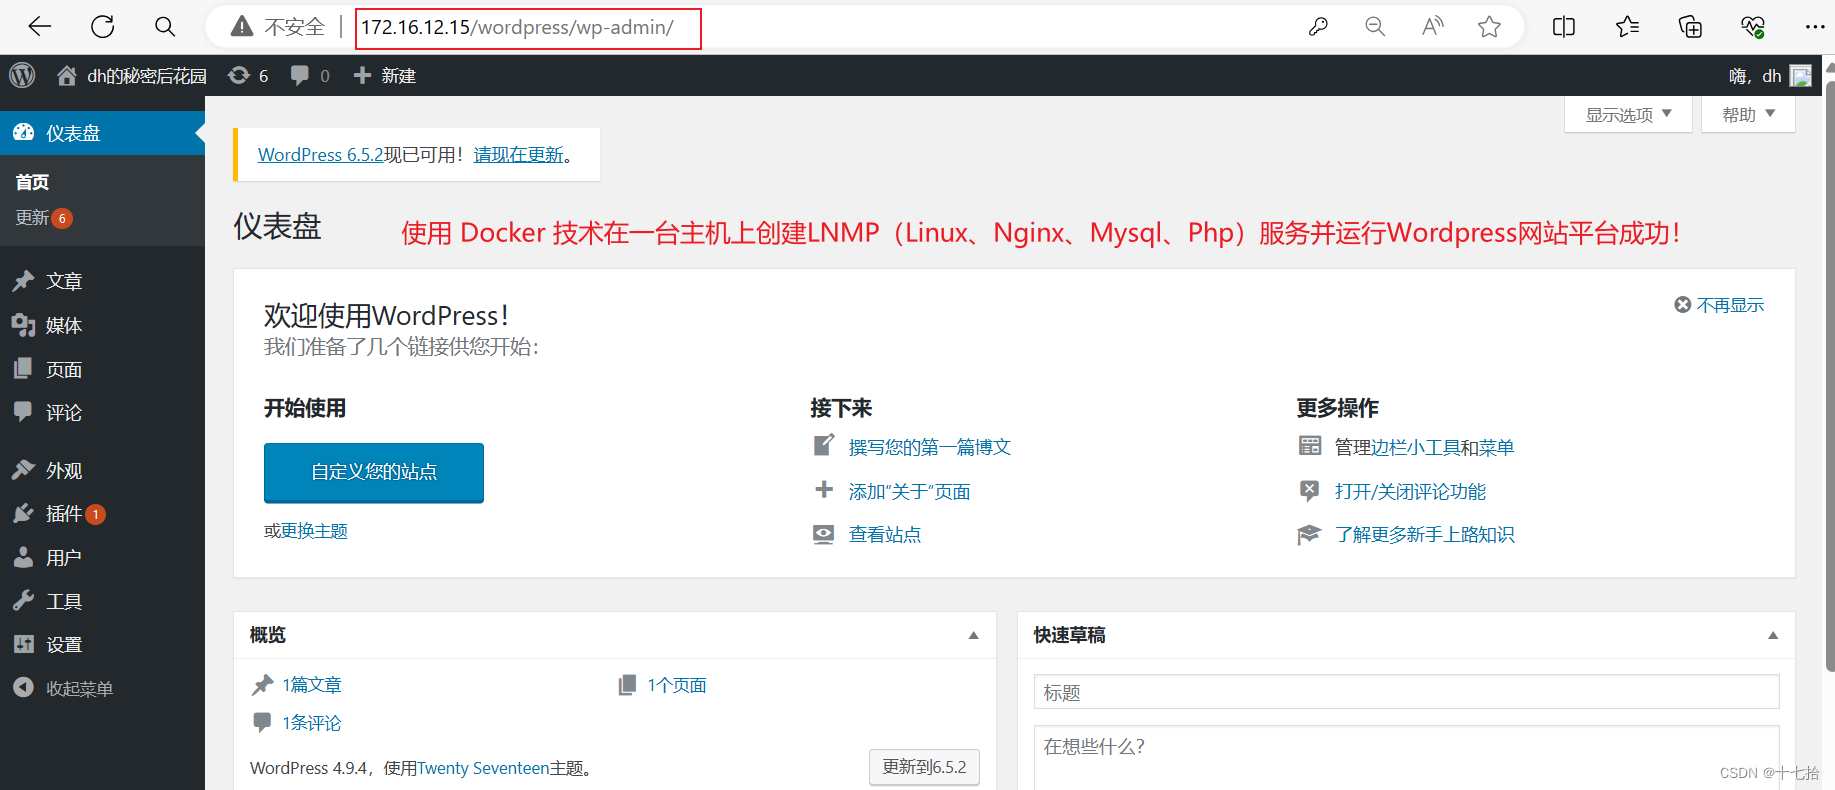1835x790 pixels.
Task: Open 1篇文章 link in overview
Action: (312, 685)
